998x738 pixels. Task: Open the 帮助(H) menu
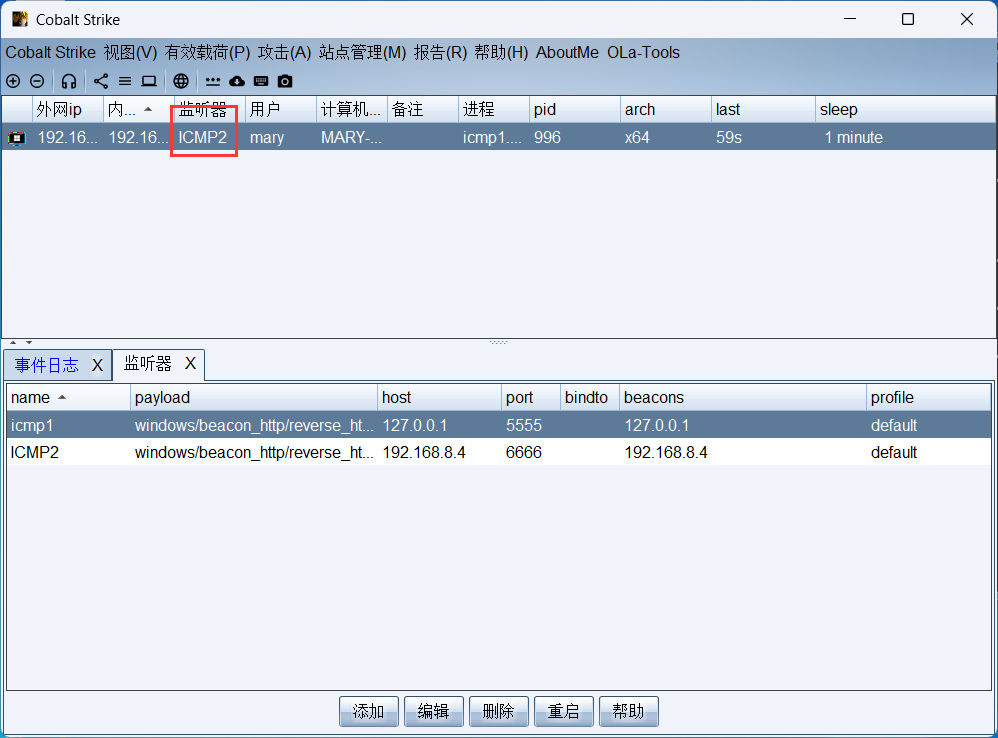click(501, 53)
